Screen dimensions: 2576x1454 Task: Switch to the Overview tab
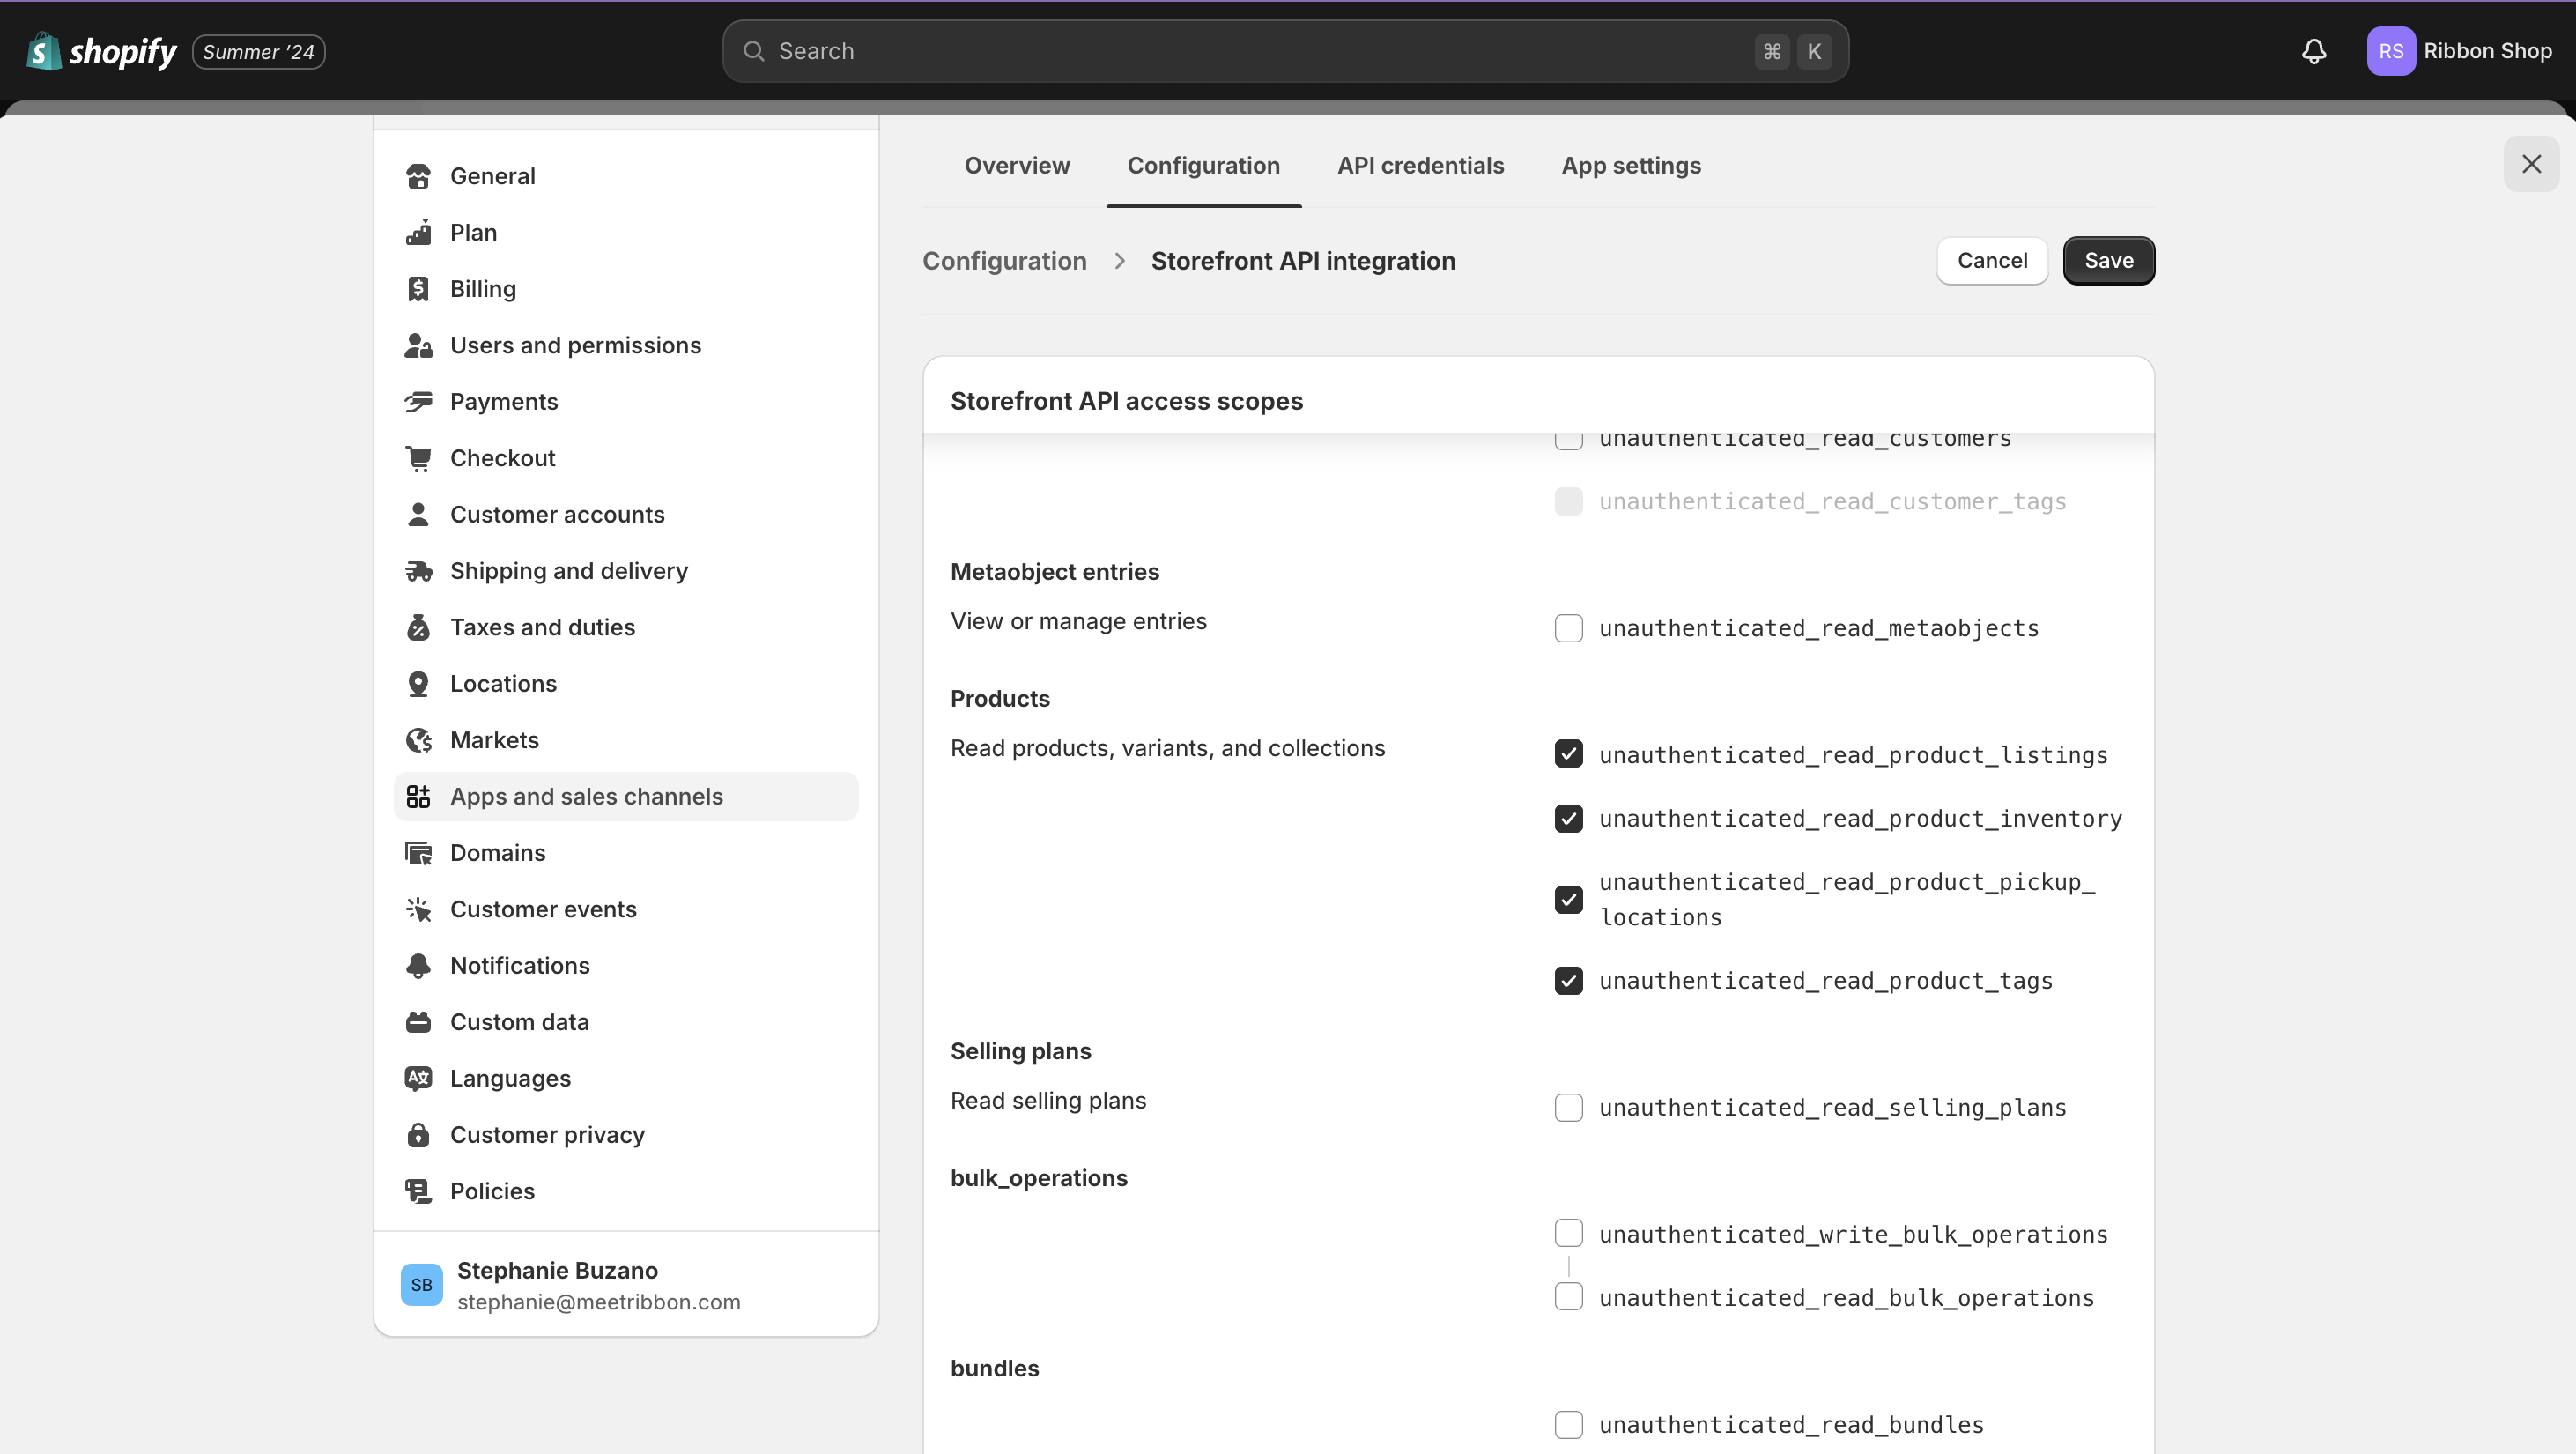click(x=1016, y=166)
